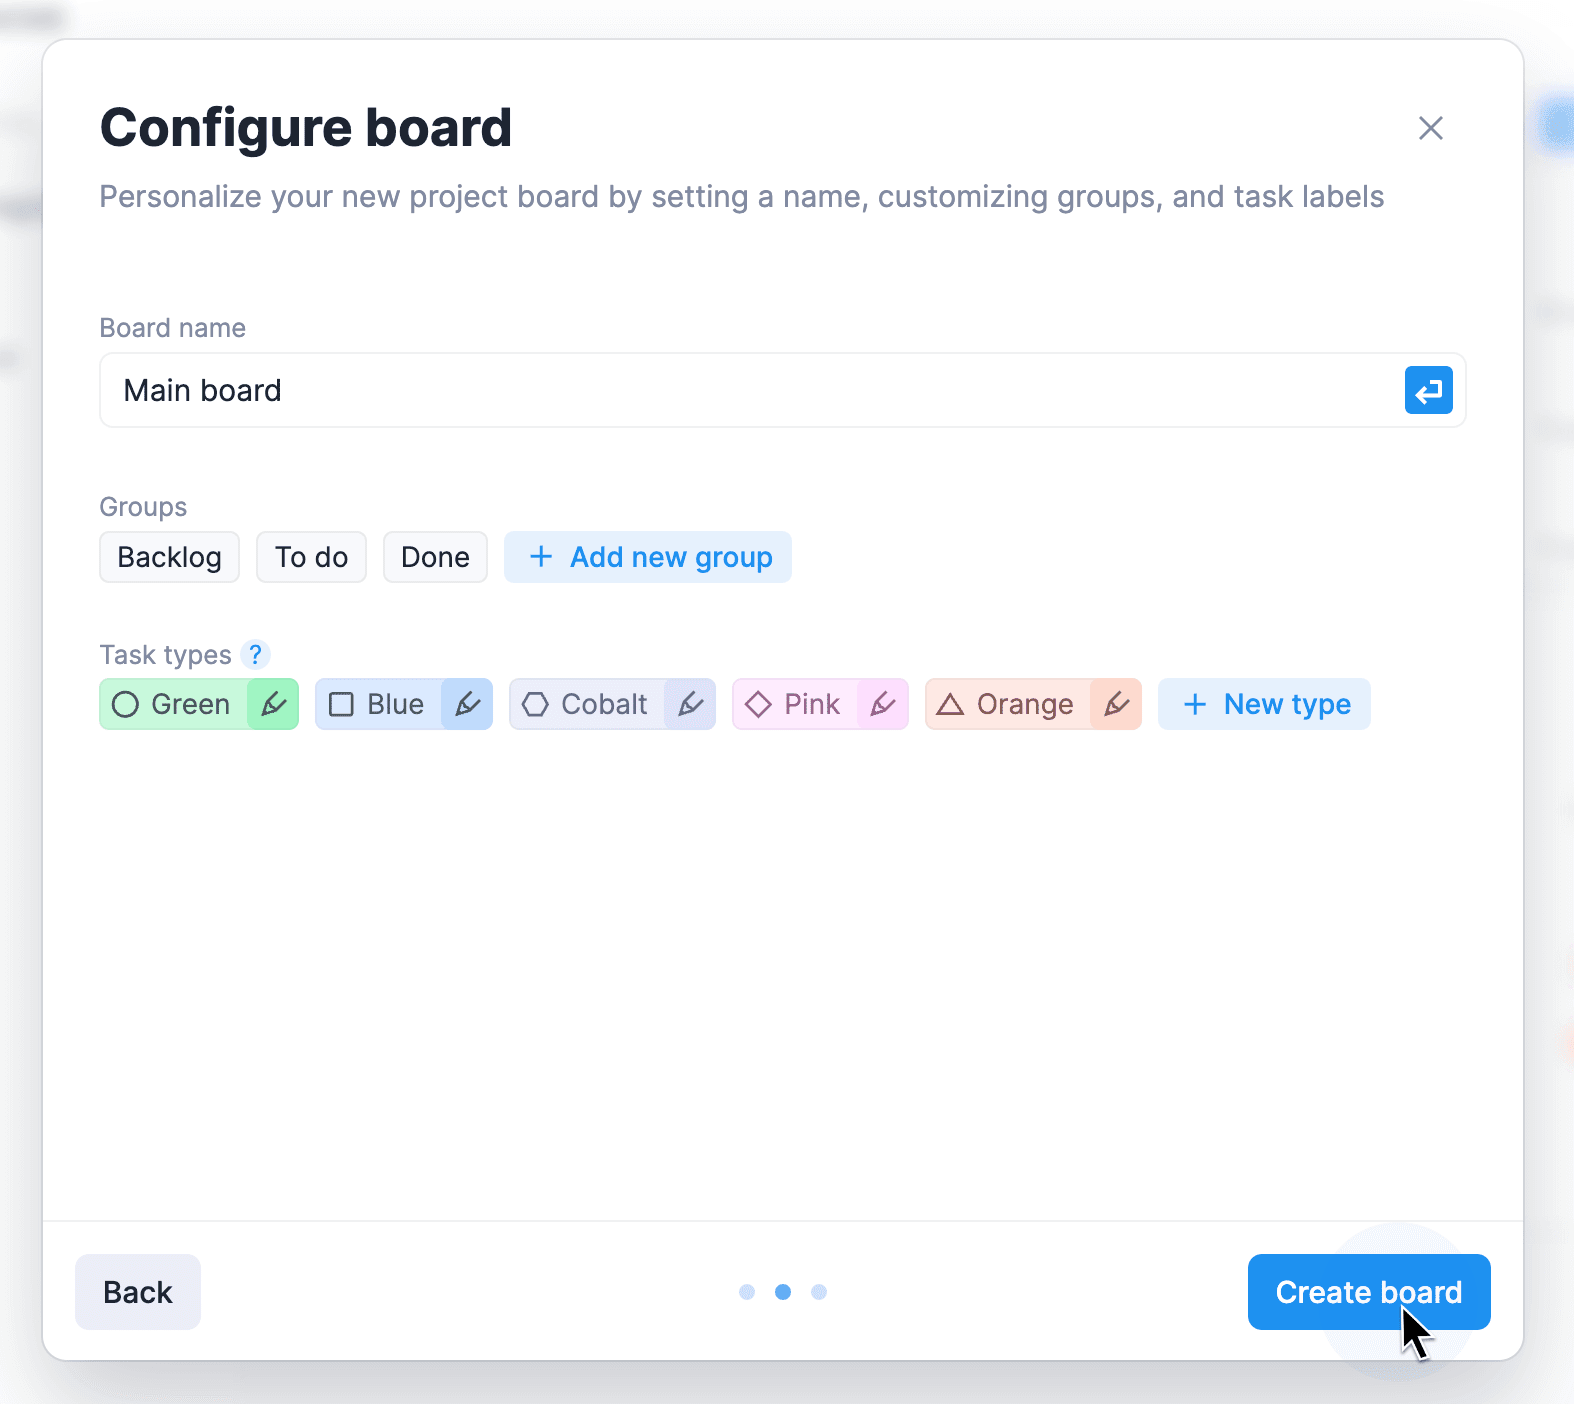This screenshot has height=1404, width=1574.
Task: Edit the Pink task type color
Action: (883, 704)
